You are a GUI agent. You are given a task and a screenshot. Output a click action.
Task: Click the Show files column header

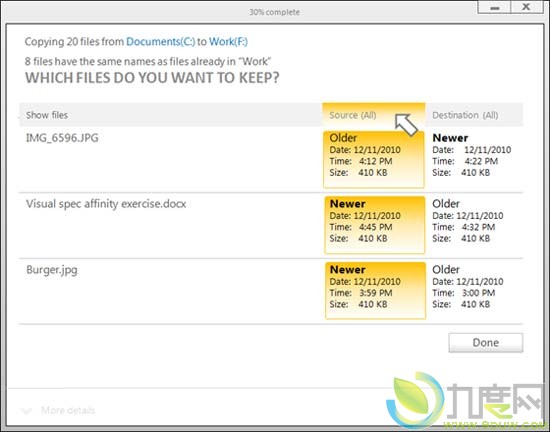[47, 115]
